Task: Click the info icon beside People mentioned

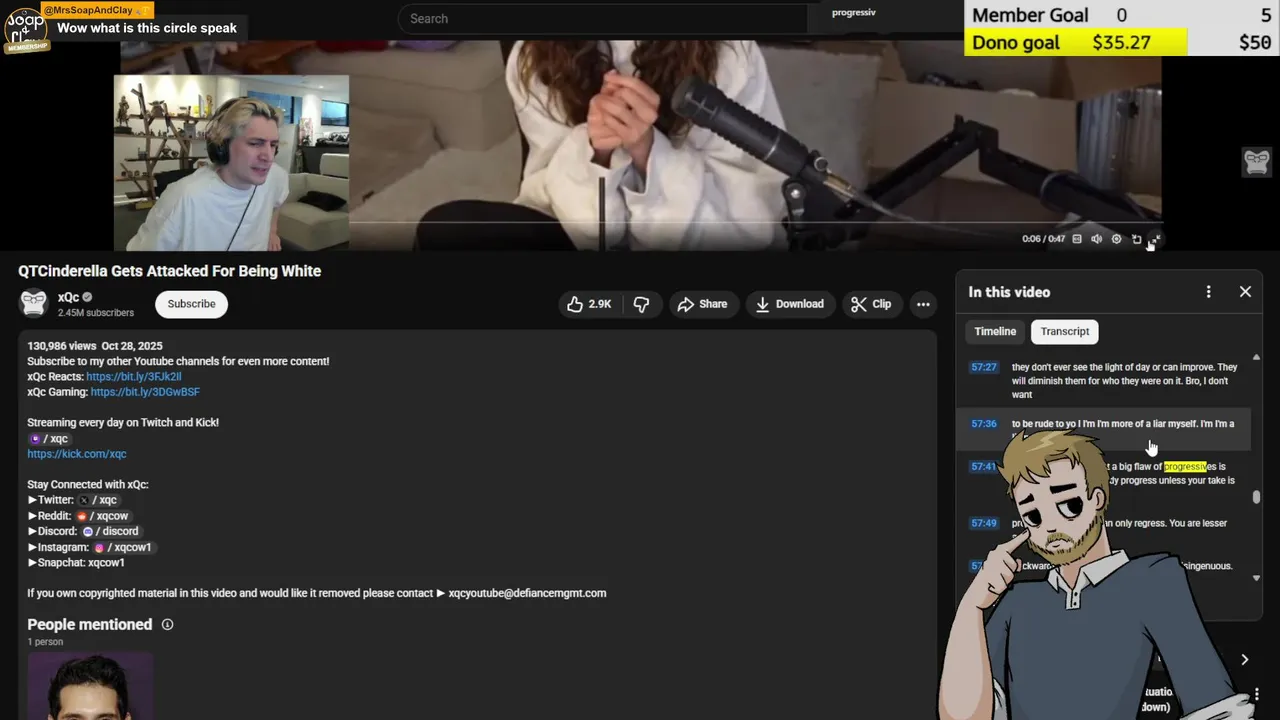Action: pos(167,625)
